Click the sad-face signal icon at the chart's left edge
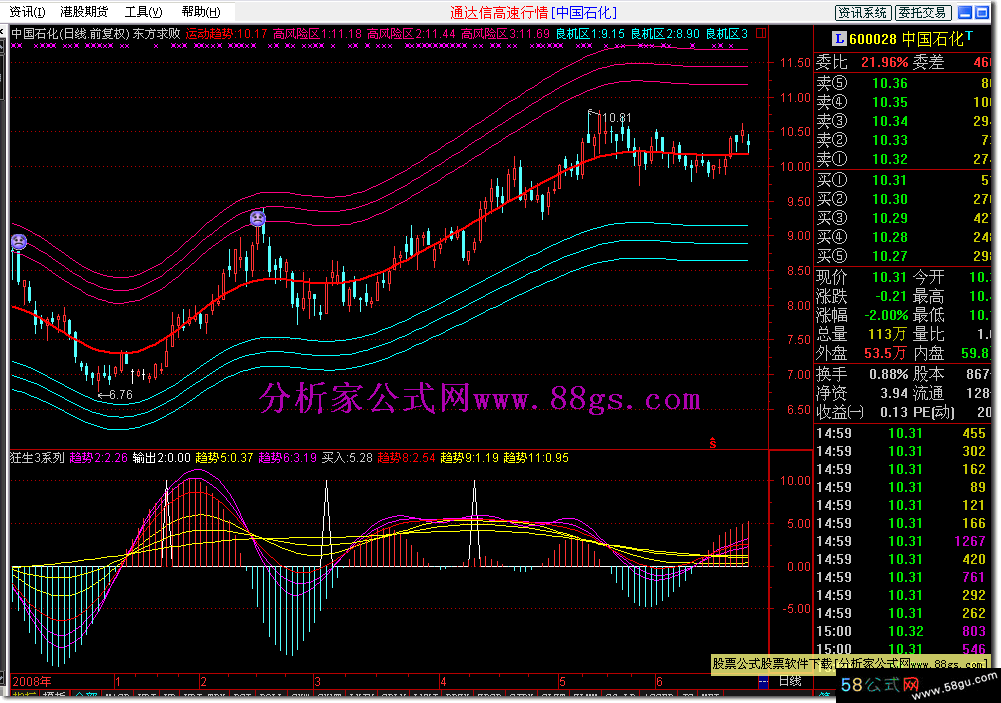 [x=19, y=242]
